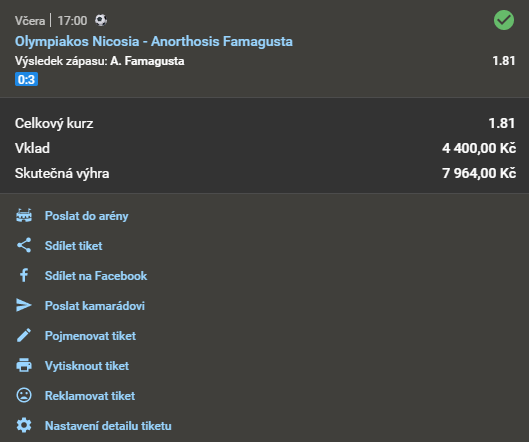The height and width of the screenshot is (442, 529).
Task: Click the soccer ball sport icon
Action: click(101, 20)
